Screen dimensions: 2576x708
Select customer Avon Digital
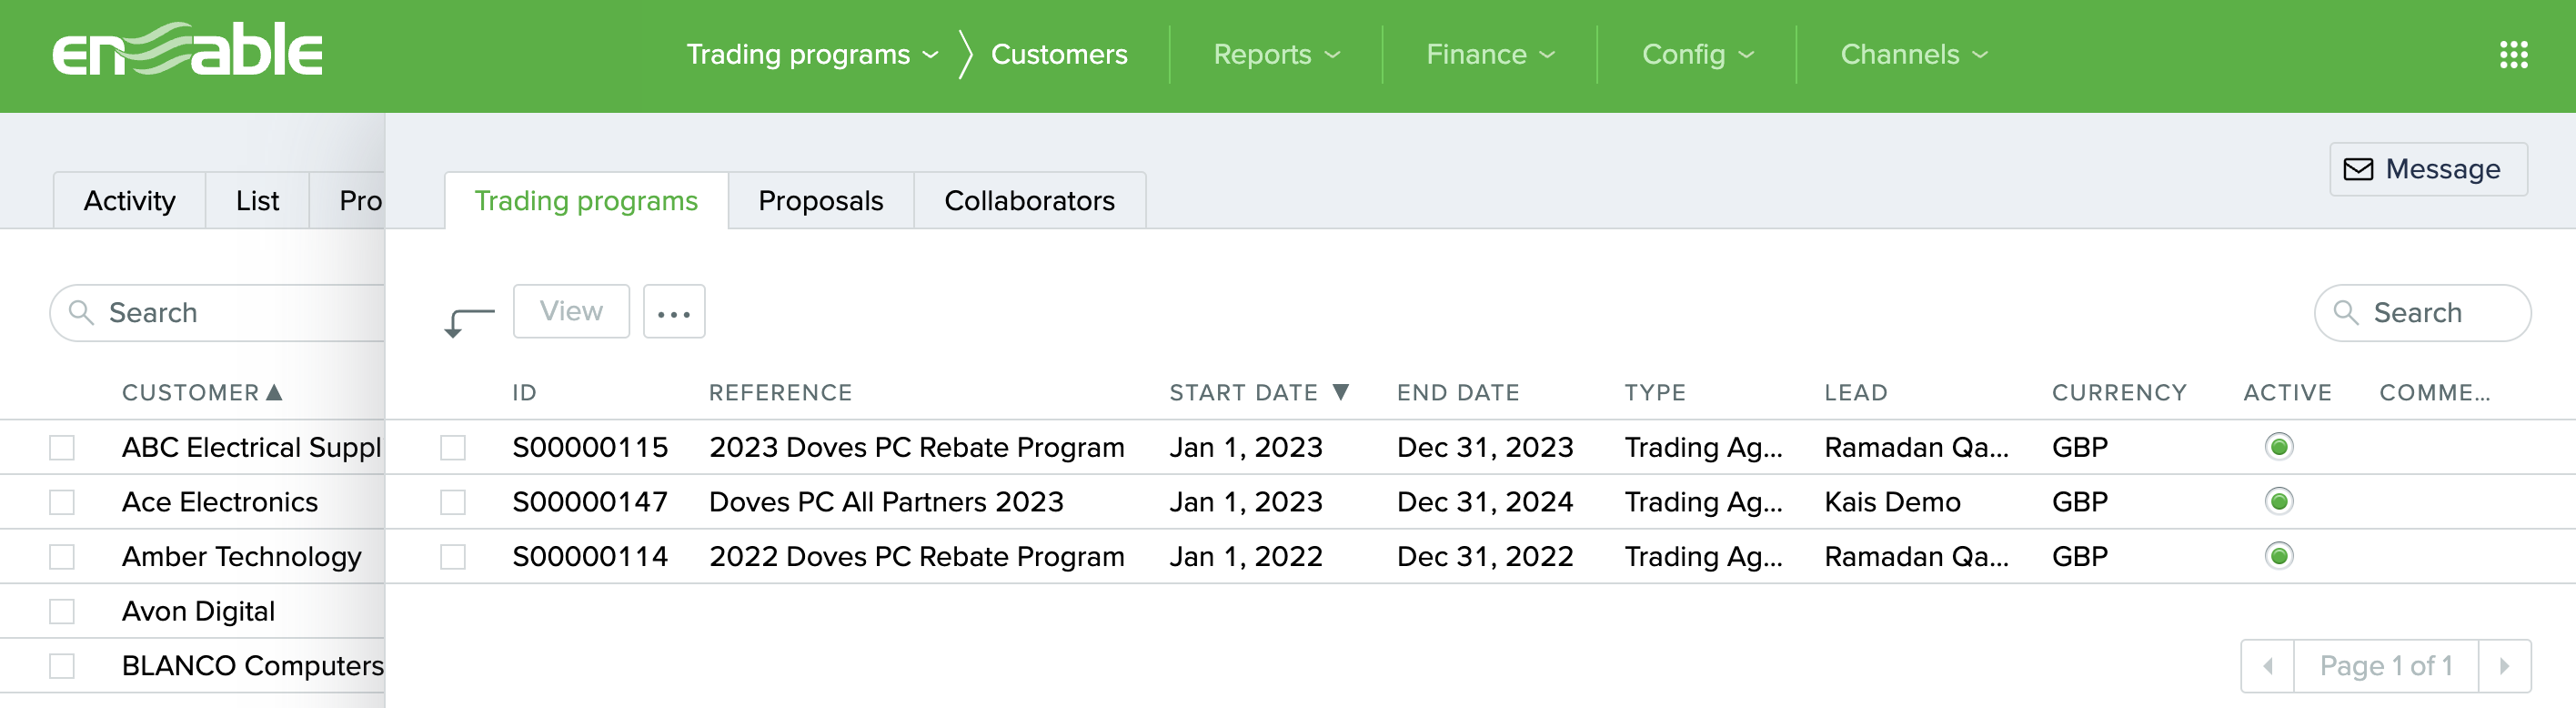pos(198,611)
